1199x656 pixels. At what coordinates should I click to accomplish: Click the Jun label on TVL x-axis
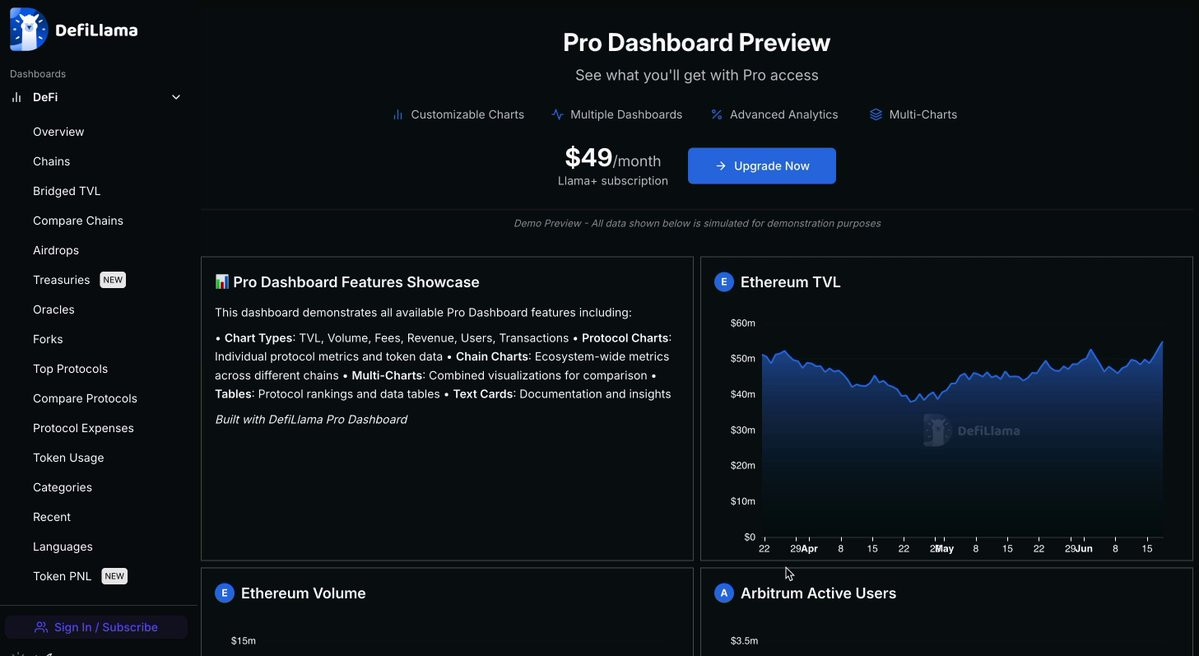[x=1084, y=549]
